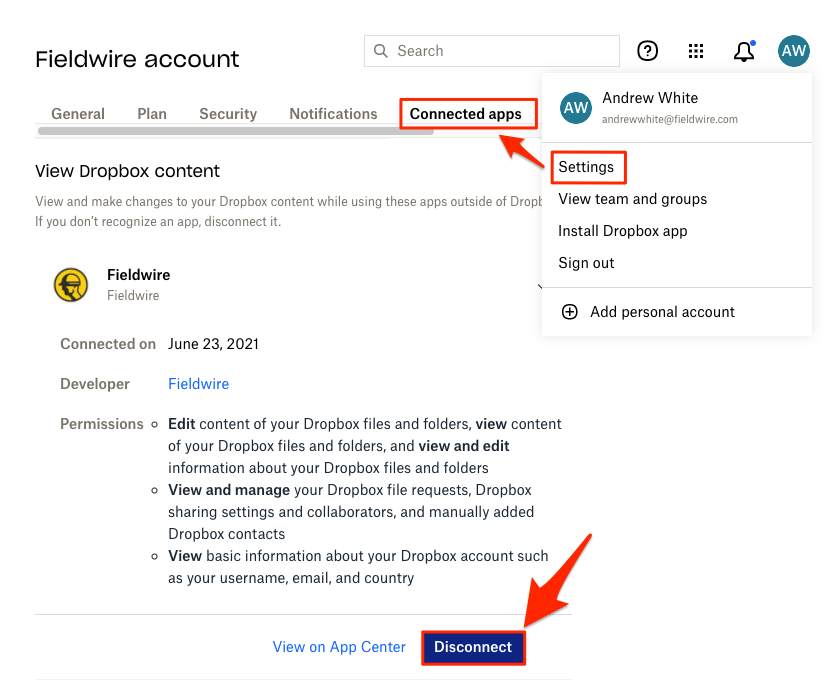Select the Notifications tab

pyautogui.click(x=333, y=113)
